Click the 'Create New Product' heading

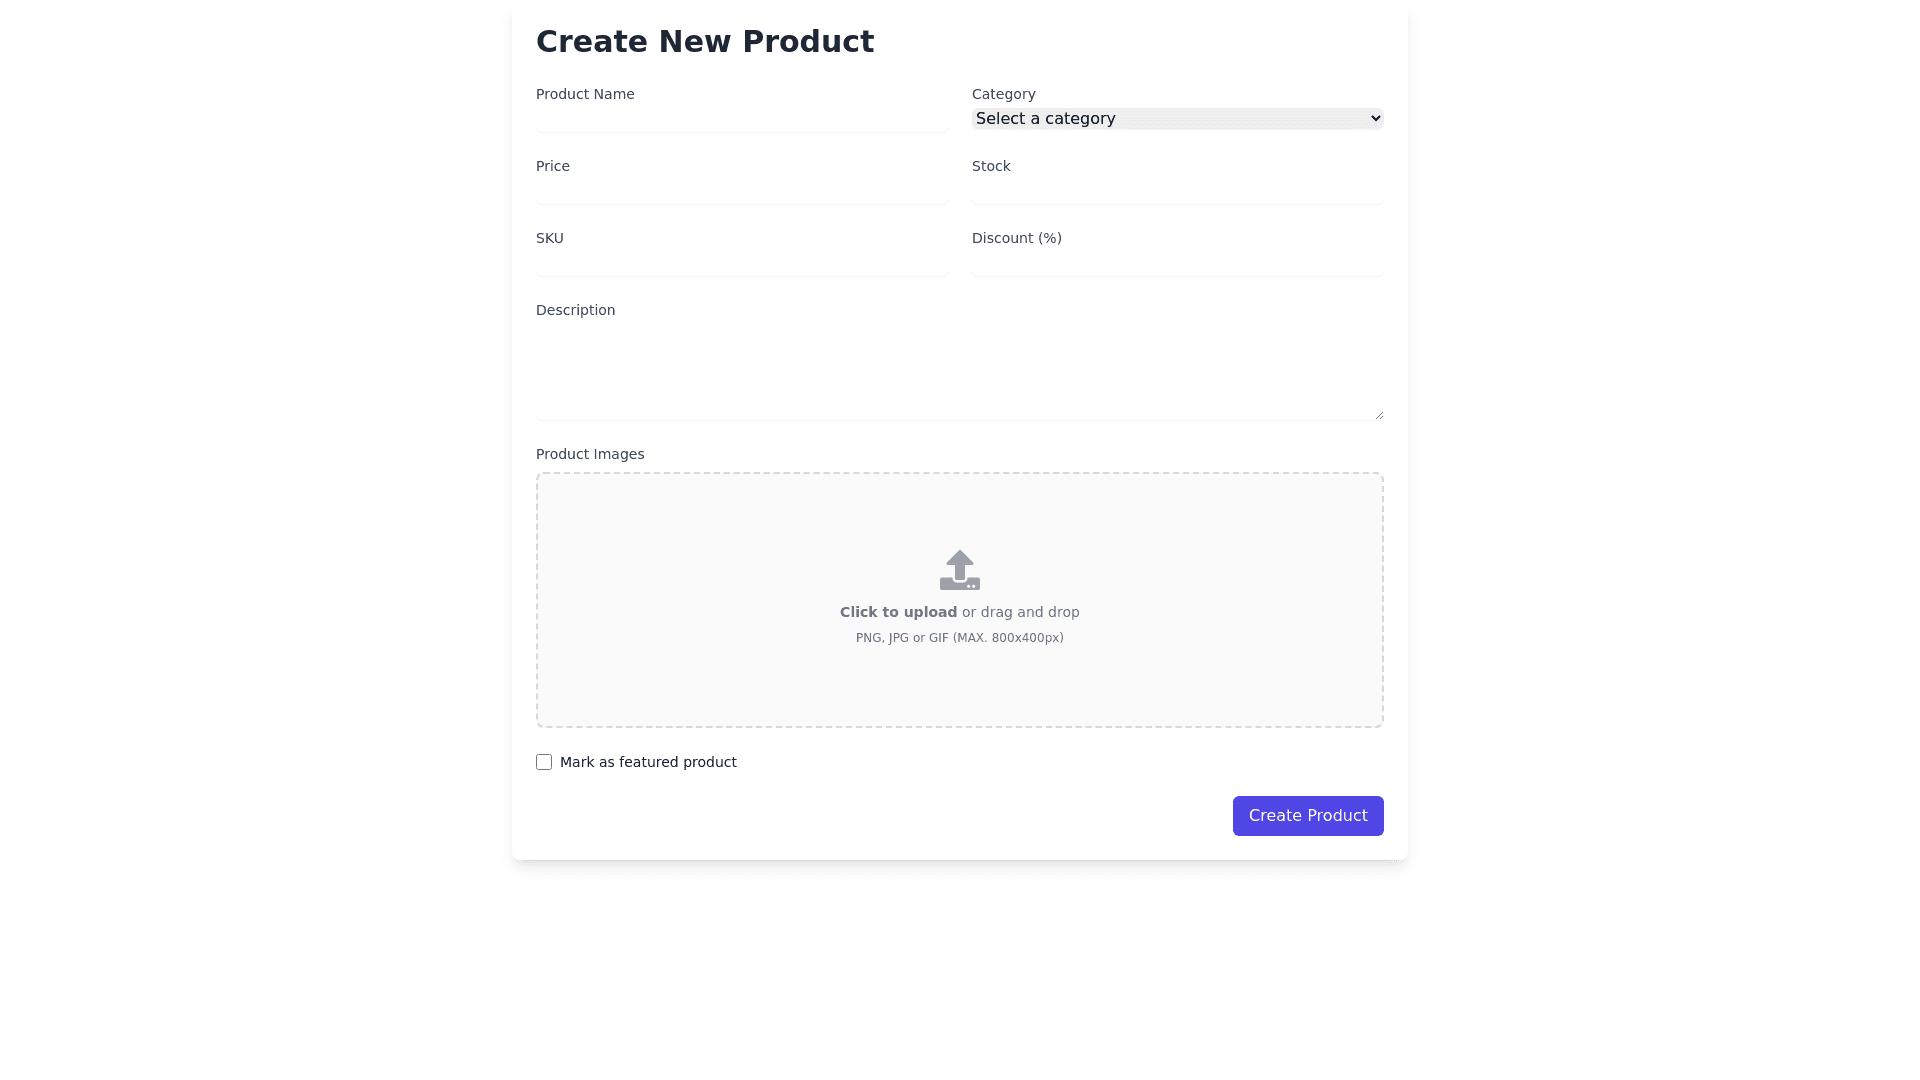pos(705,41)
